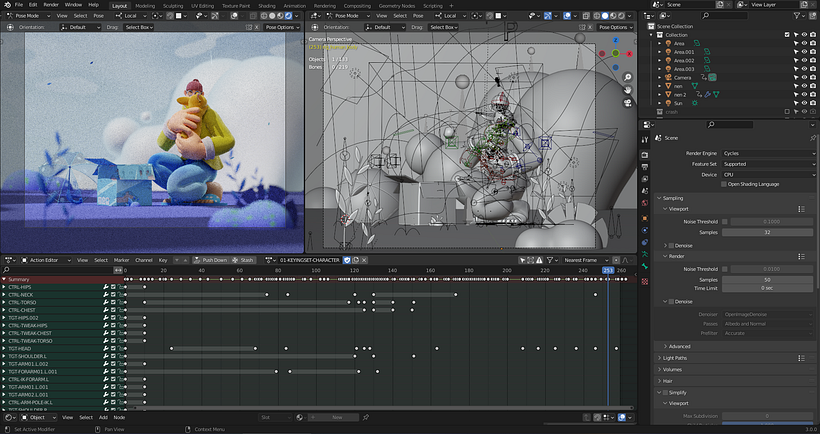Click the Render sampling presets list icon

pyautogui.click(x=801, y=256)
